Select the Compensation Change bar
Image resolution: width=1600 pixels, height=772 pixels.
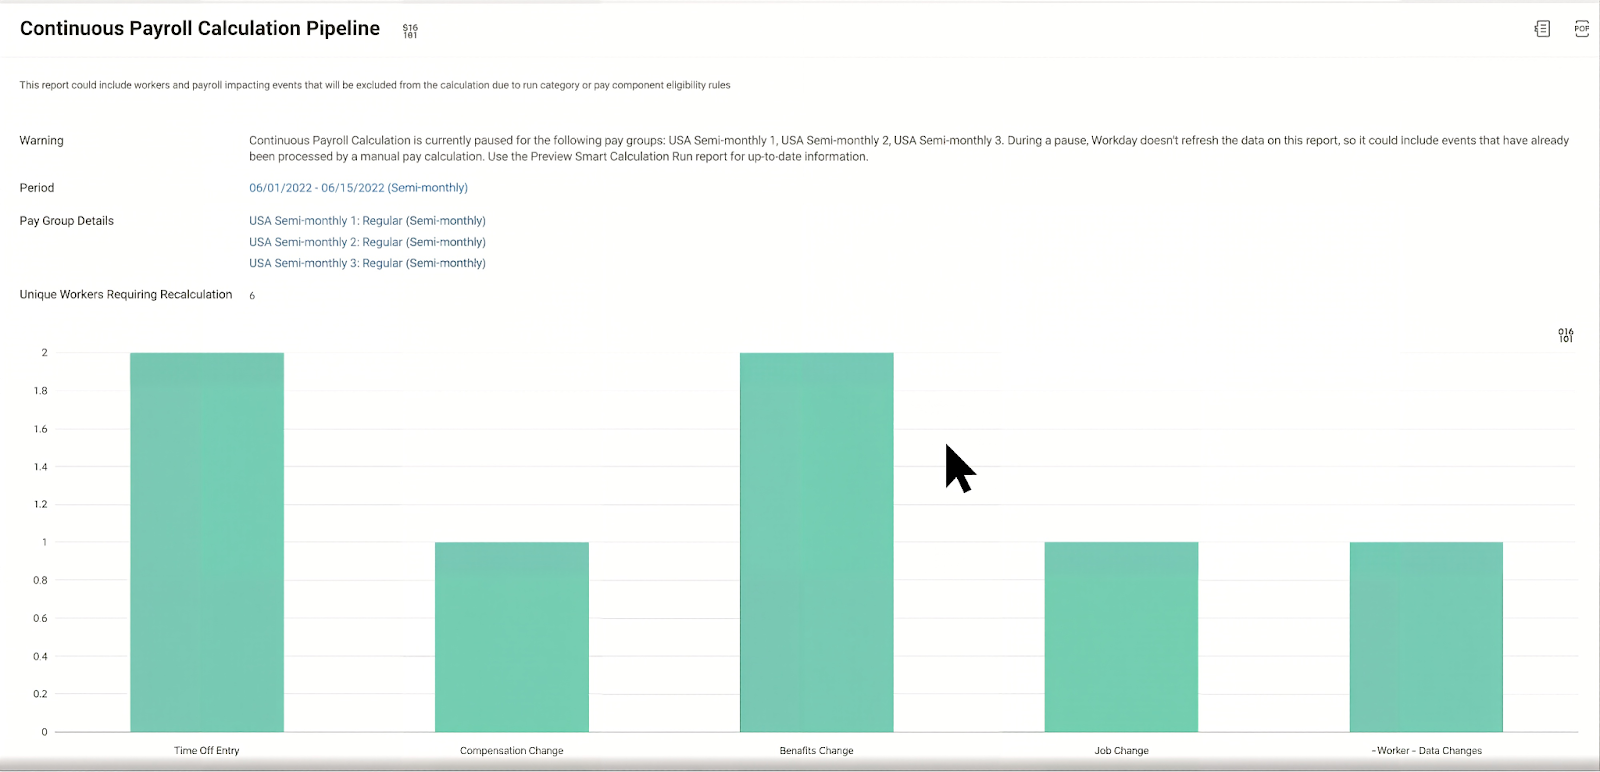pyautogui.click(x=512, y=637)
